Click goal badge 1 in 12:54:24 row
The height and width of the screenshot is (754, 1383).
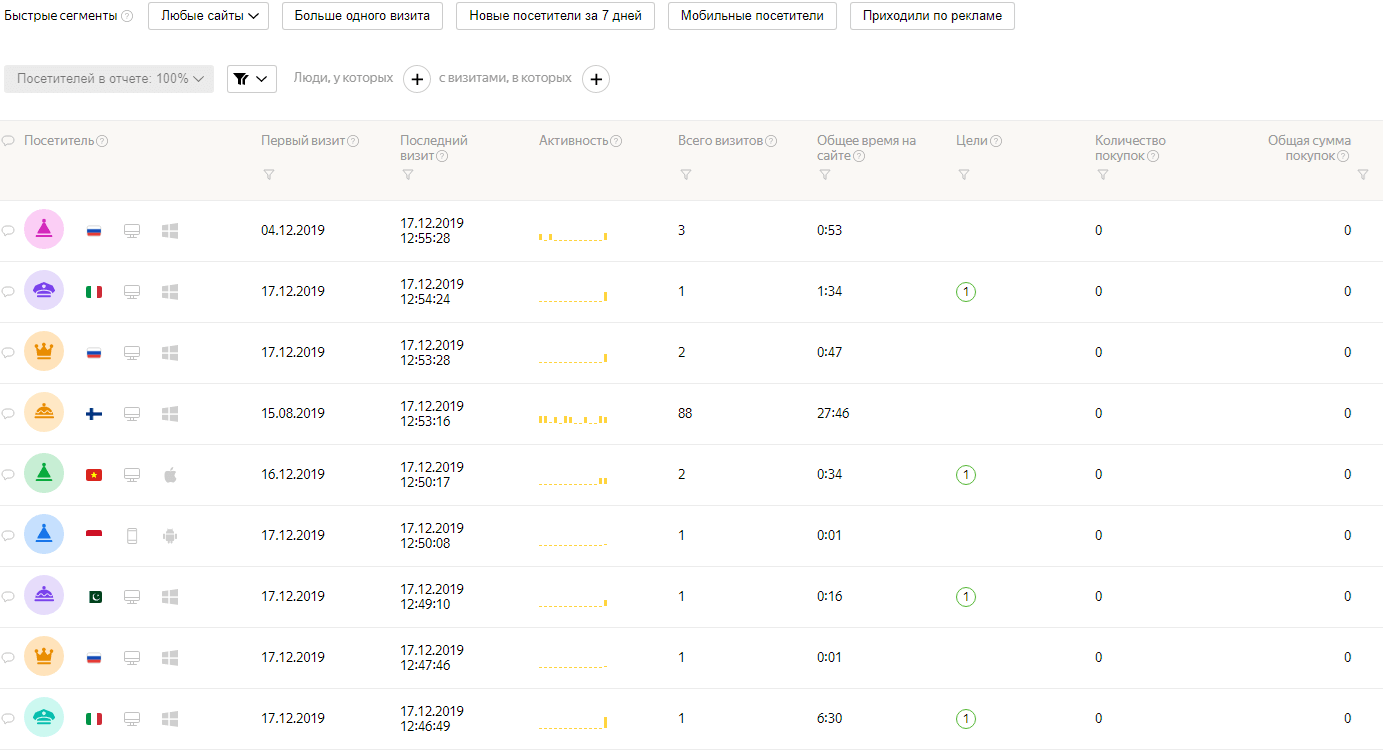coord(965,292)
